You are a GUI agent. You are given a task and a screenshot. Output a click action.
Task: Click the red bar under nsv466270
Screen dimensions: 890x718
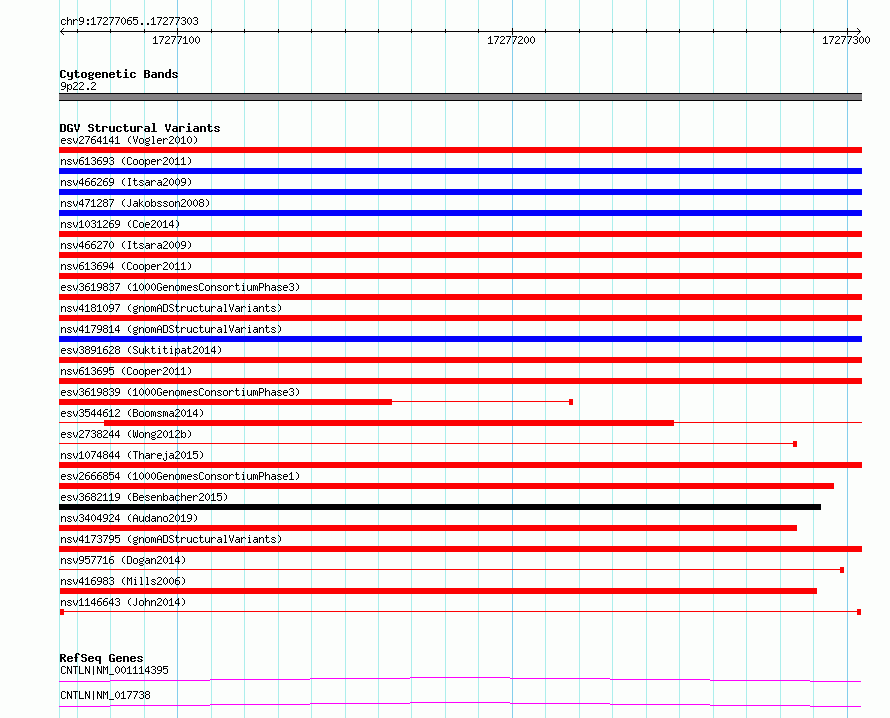pos(460,255)
